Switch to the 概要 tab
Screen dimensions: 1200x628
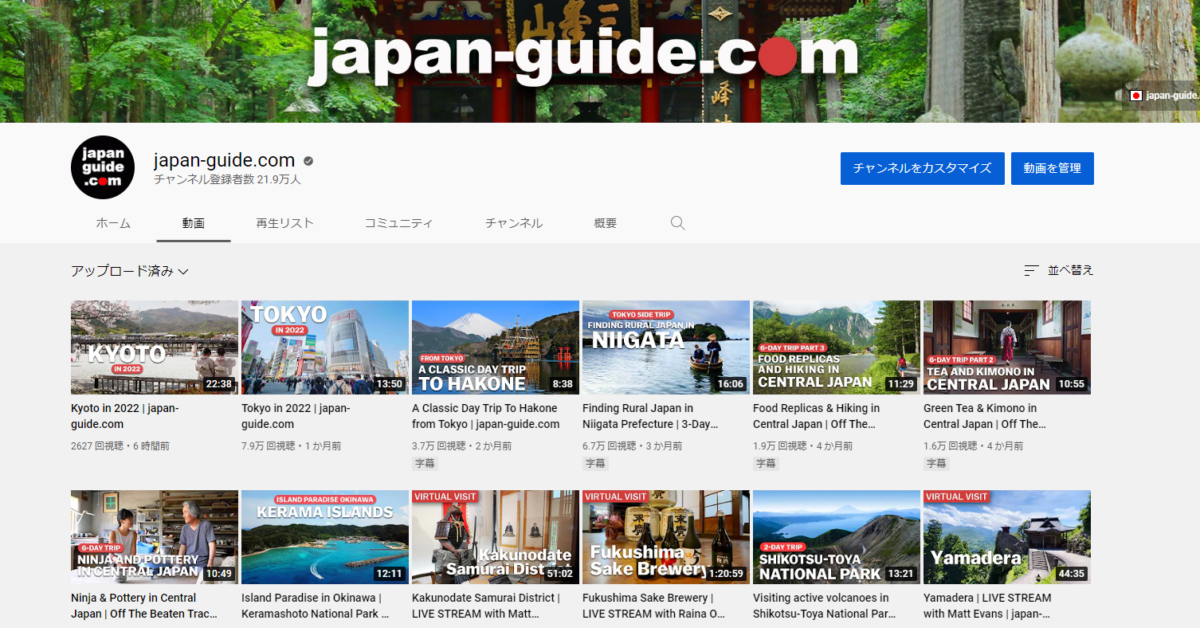pyautogui.click(x=605, y=223)
